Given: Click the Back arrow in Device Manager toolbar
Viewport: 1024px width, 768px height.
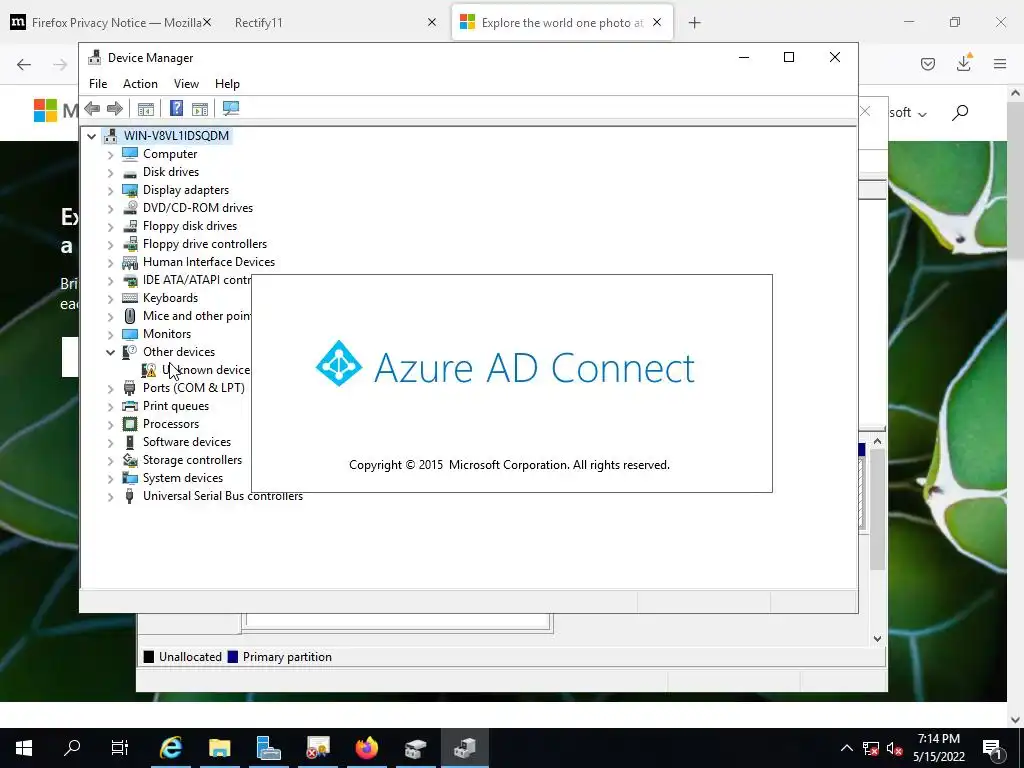Looking at the screenshot, I should [x=92, y=108].
